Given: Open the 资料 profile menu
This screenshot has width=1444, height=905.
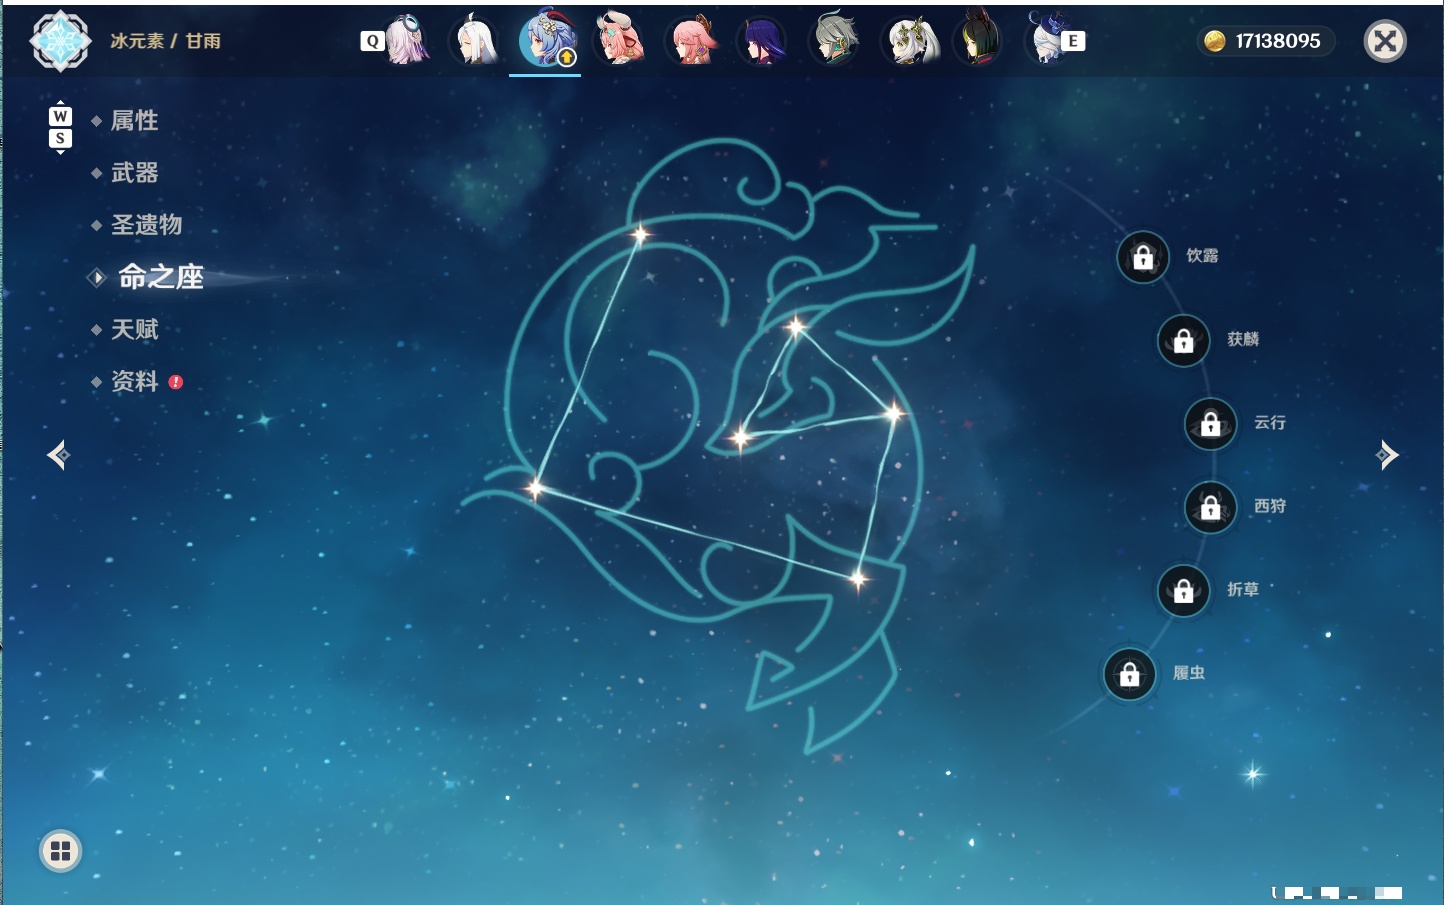Looking at the screenshot, I should click(x=134, y=381).
